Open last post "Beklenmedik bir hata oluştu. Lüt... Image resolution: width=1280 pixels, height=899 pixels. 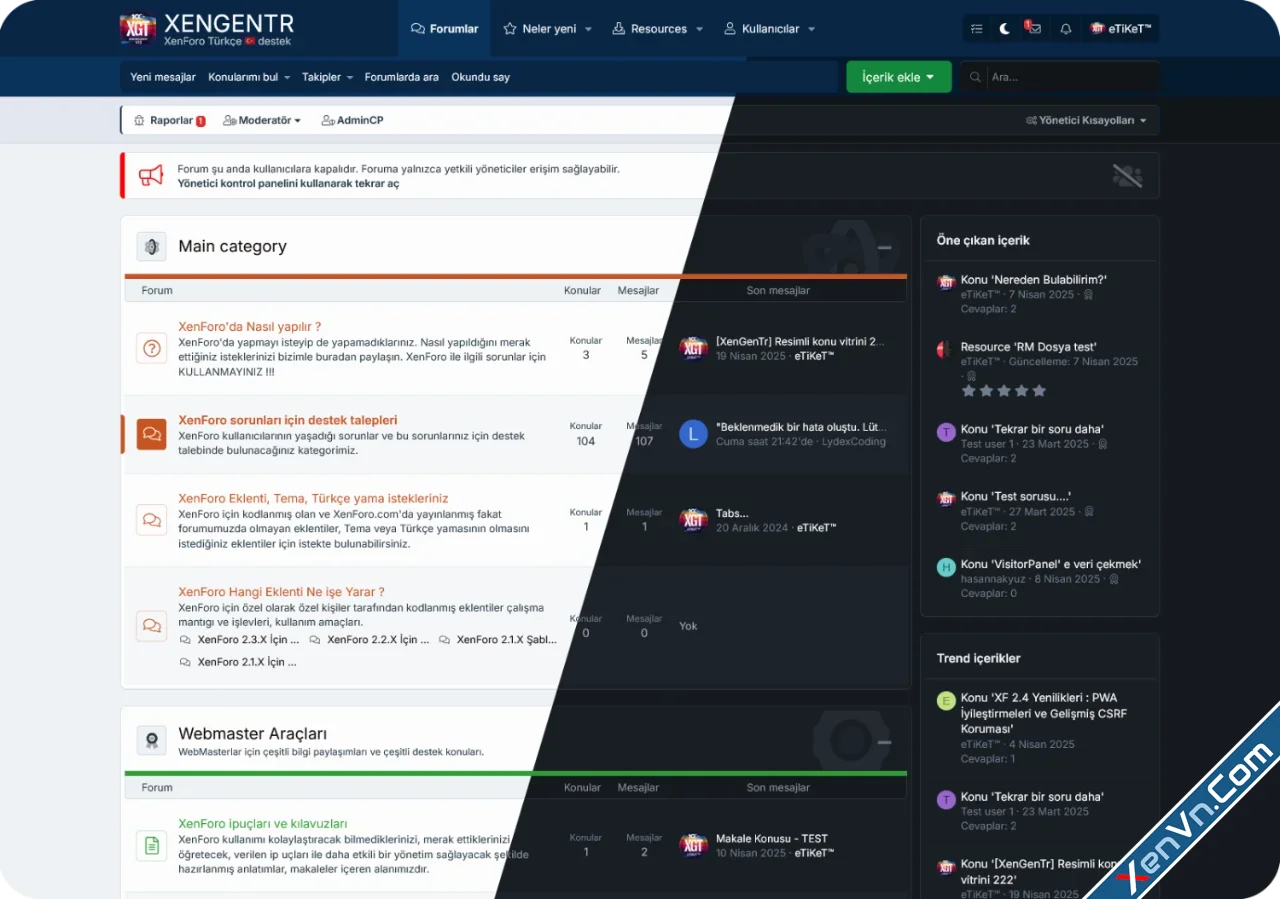click(x=801, y=426)
